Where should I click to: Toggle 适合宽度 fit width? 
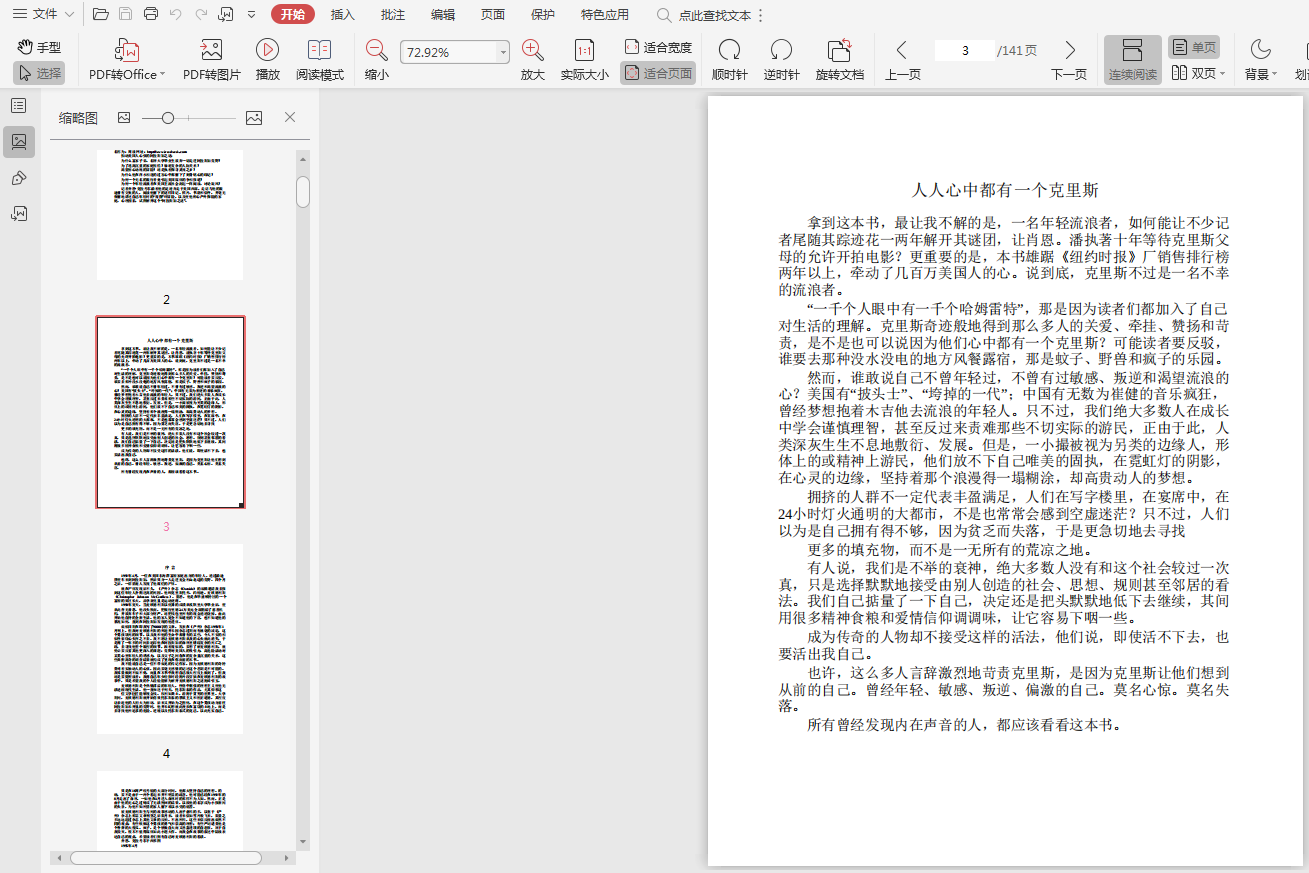tap(658, 47)
